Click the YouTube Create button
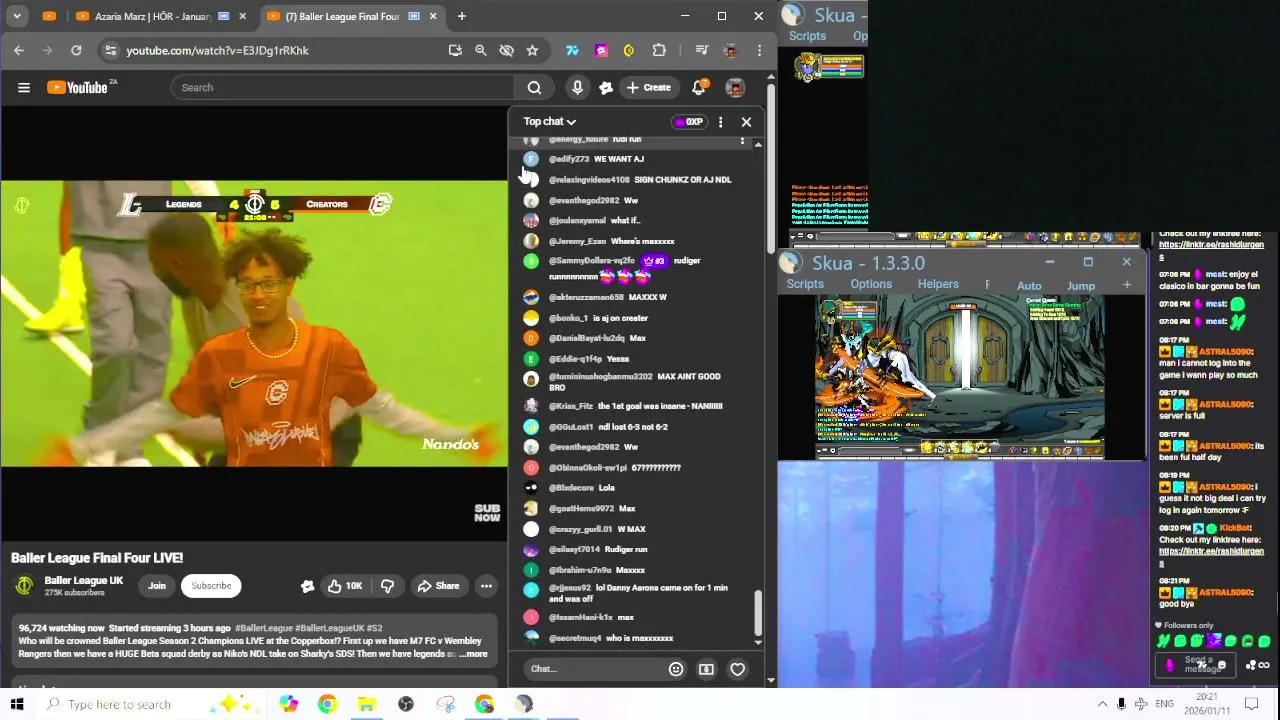This screenshot has width=1280, height=720. (648, 87)
